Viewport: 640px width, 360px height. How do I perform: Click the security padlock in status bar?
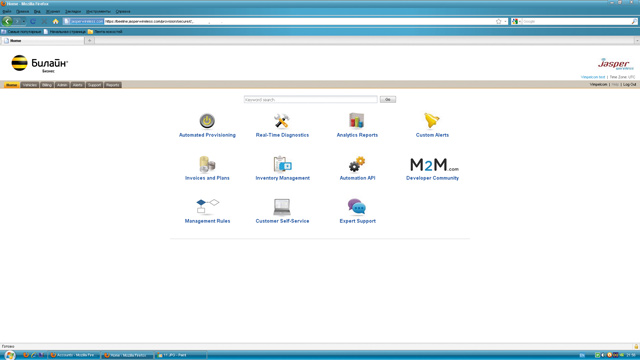pyautogui.click(x=636, y=346)
